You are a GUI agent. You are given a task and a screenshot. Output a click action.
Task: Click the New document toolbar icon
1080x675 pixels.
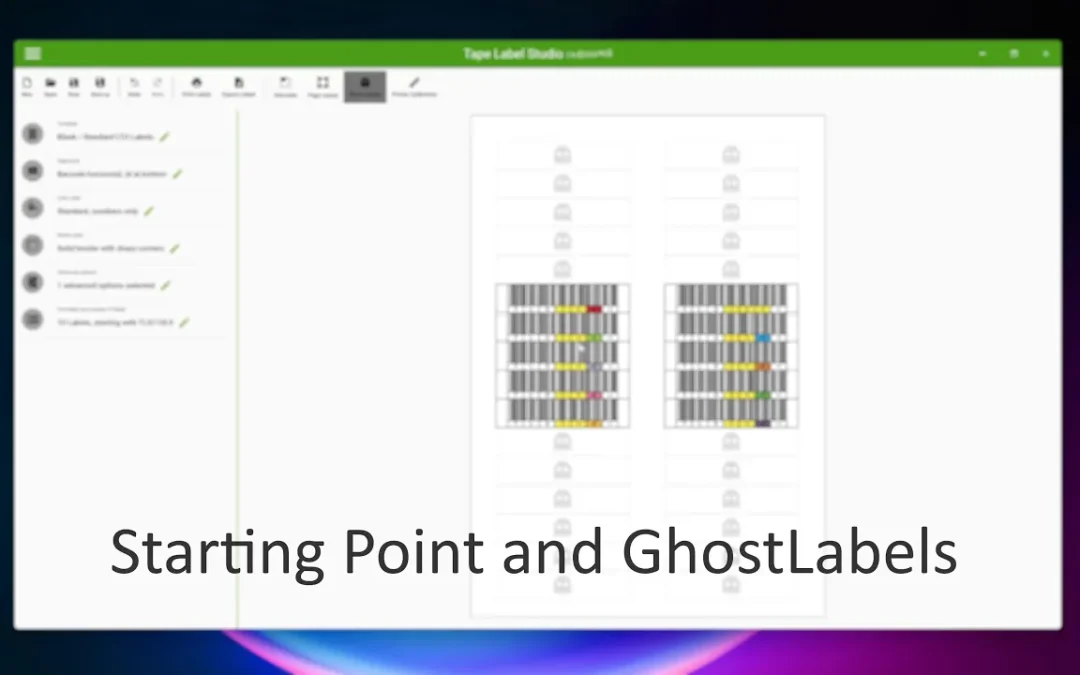point(27,86)
